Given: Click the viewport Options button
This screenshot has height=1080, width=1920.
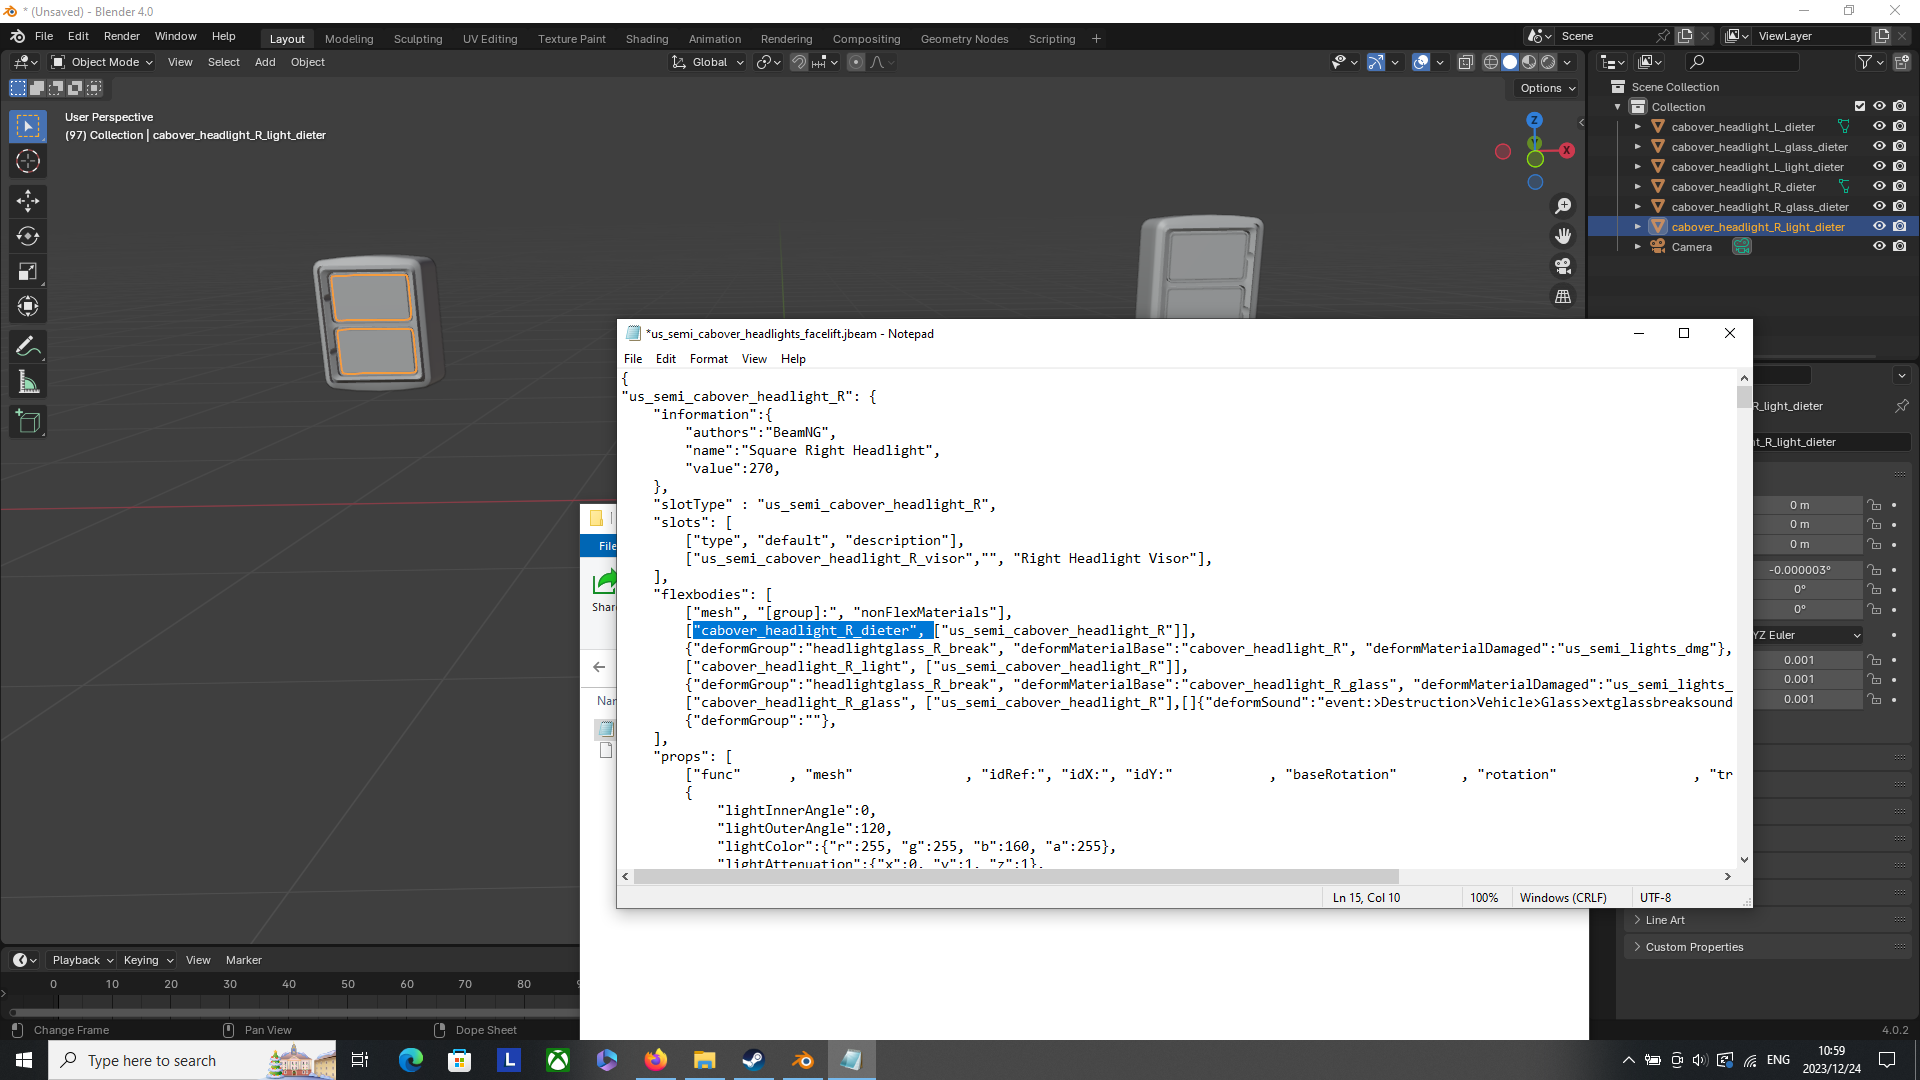Looking at the screenshot, I should point(1547,88).
